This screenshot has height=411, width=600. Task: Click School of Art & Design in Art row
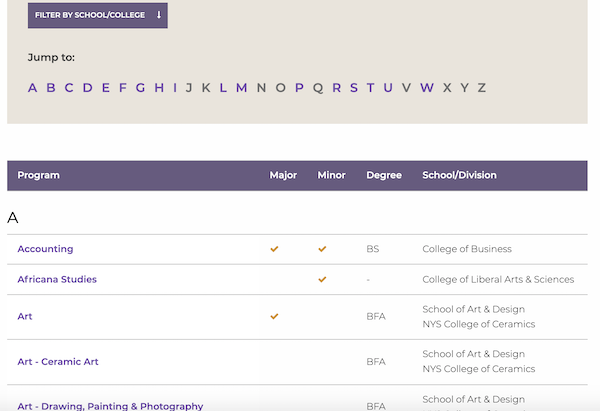click(474, 309)
